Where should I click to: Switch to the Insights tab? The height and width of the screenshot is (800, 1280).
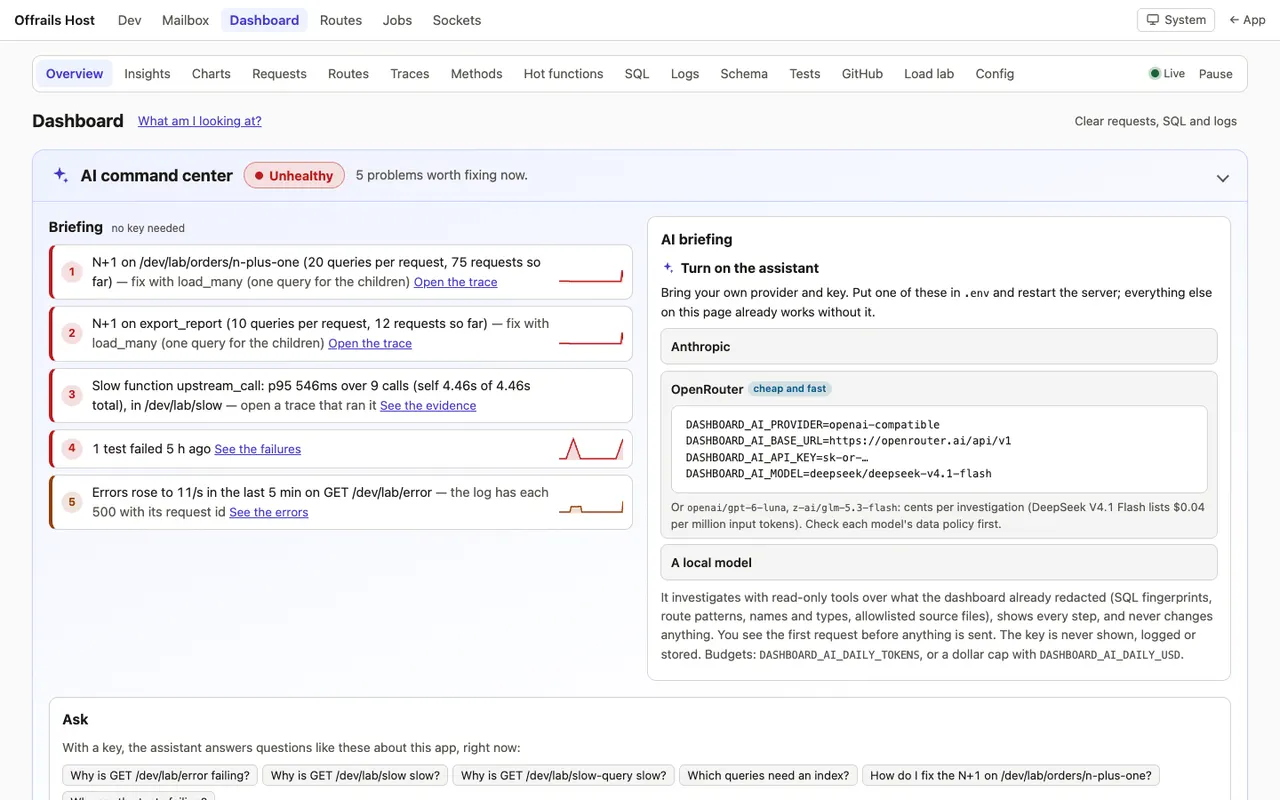coord(147,74)
